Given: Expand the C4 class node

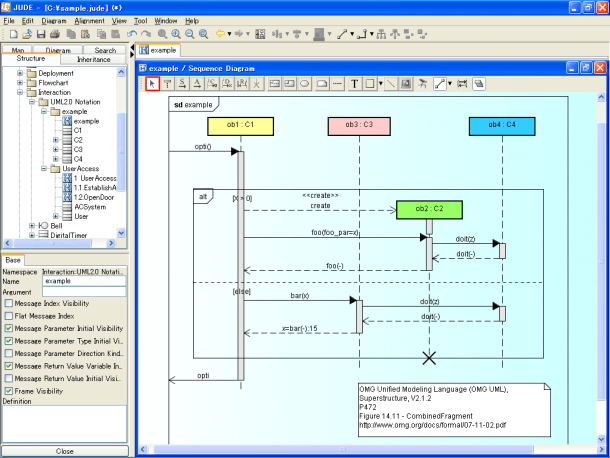Looking at the screenshot, I should pyautogui.click(x=56, y=159).
